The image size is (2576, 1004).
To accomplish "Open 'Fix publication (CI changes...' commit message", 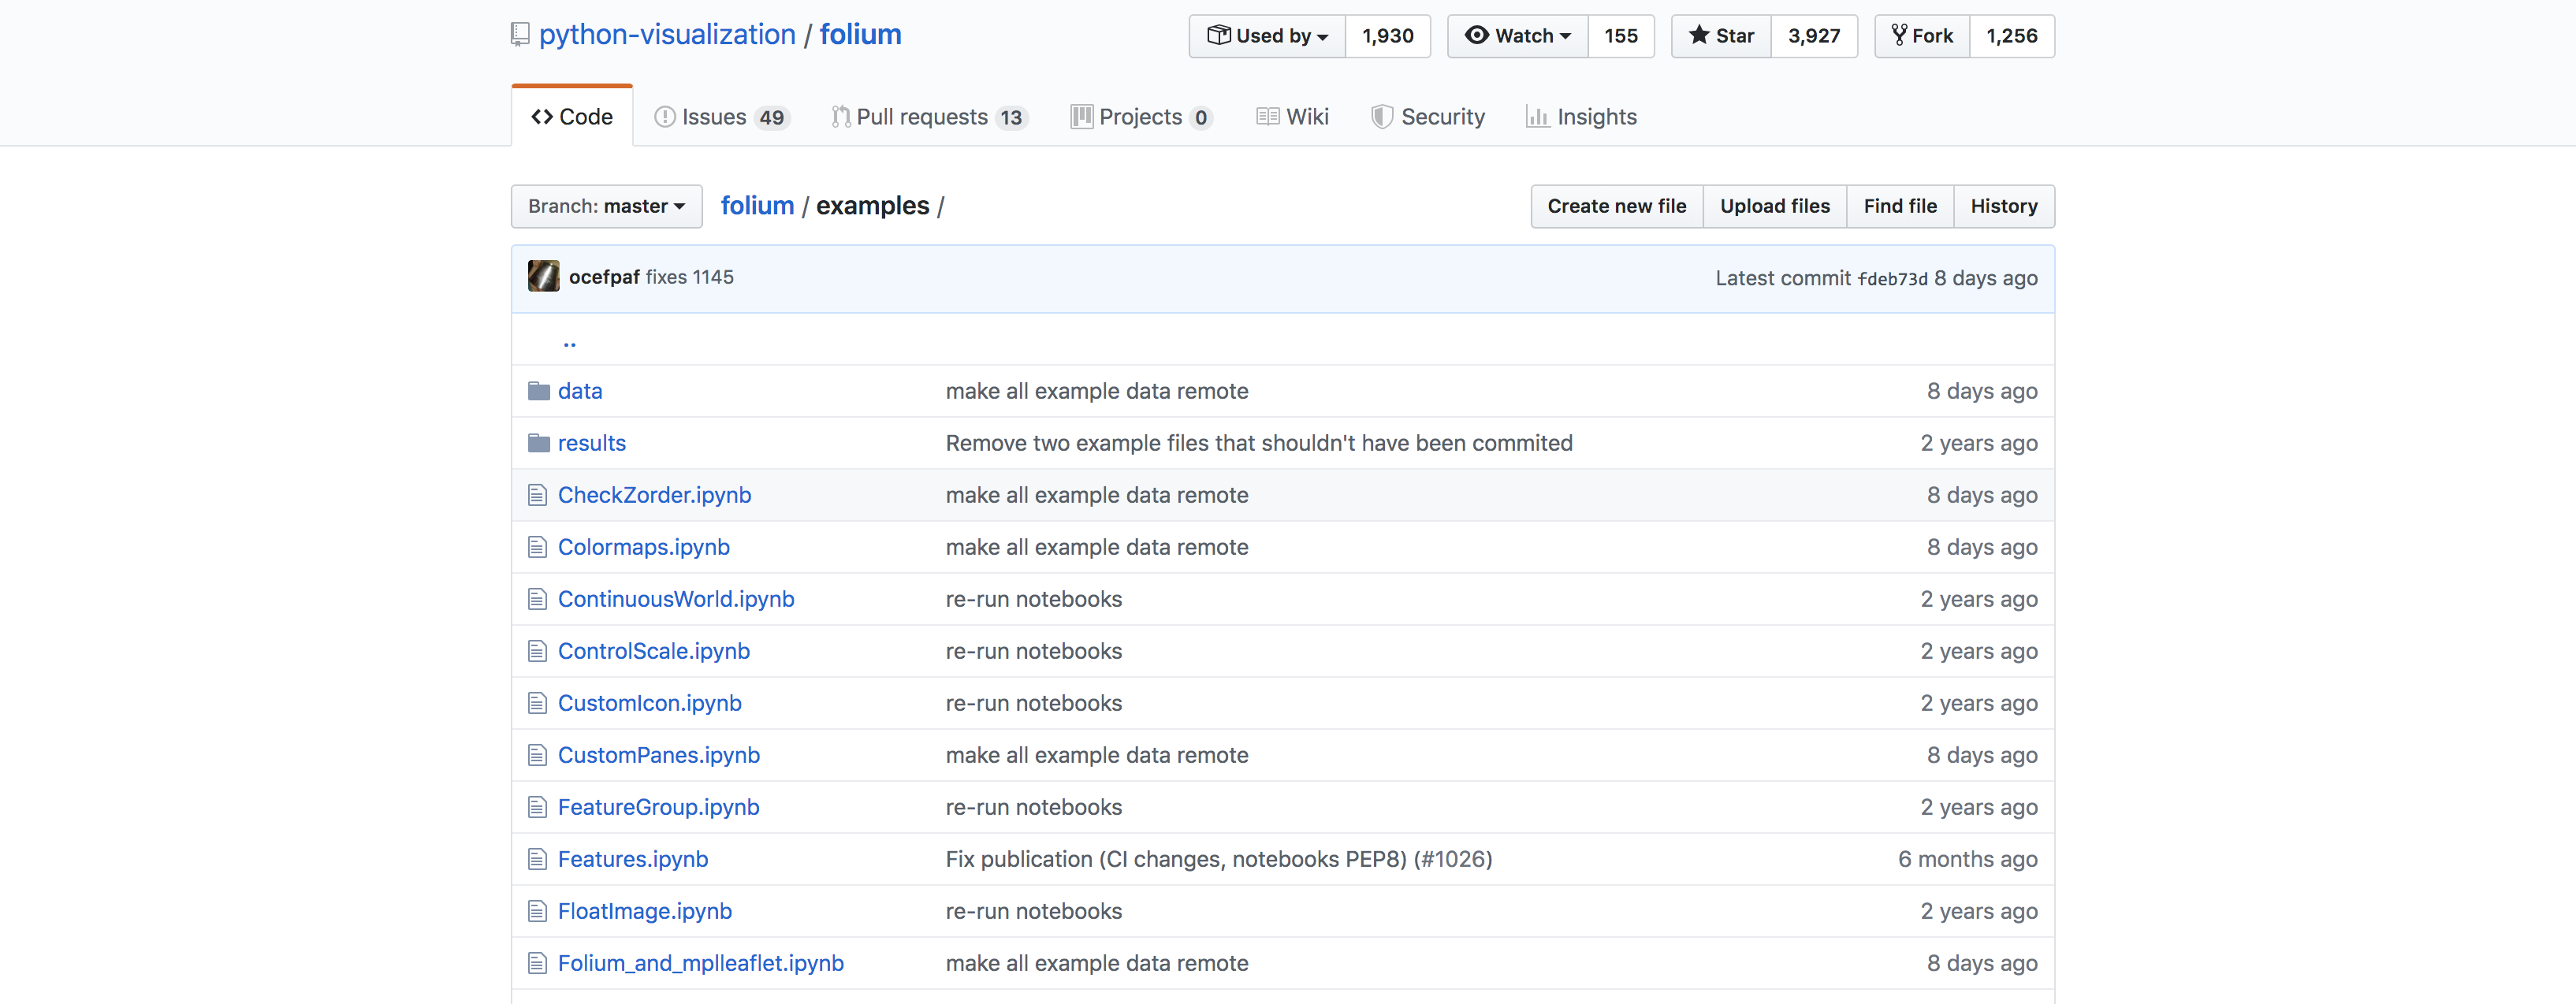I will tap(1219, 859).
